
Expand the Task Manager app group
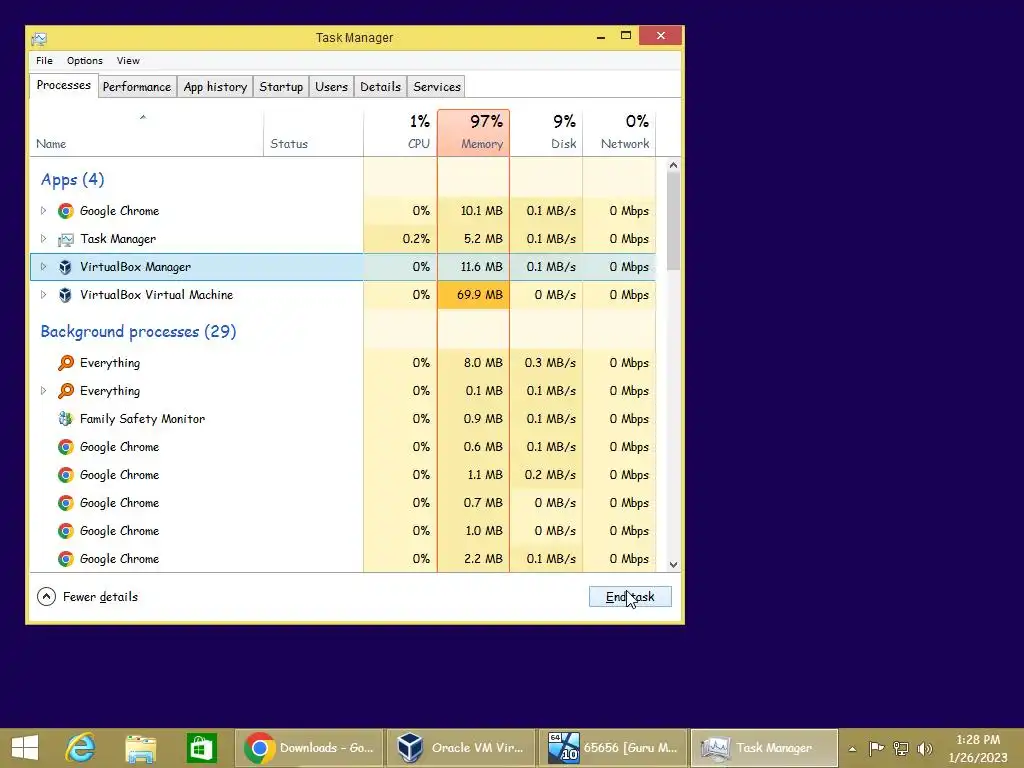43,239
